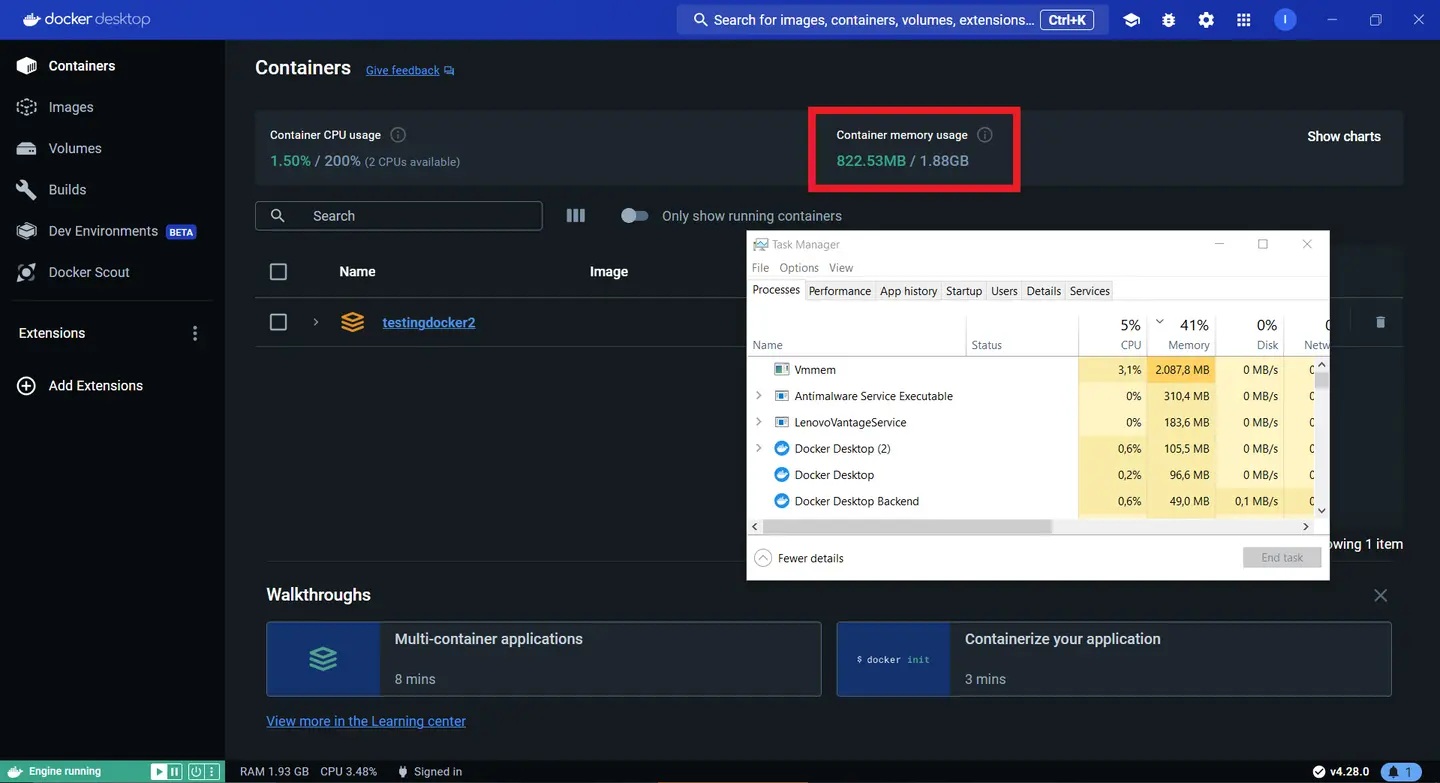The height and width of the screenshot is (783, 1440).
Task: Open Docker Desktop settings gear
Action: point(1206,20)
